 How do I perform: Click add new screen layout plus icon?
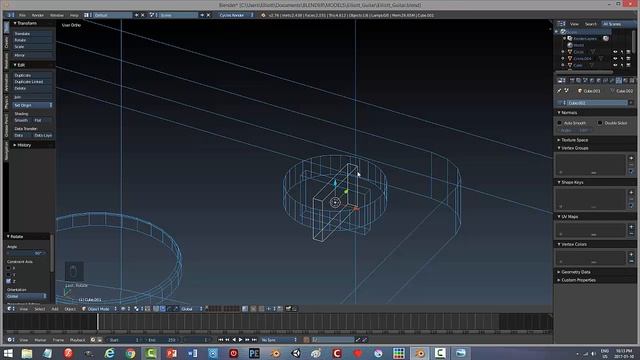(136, 15)
